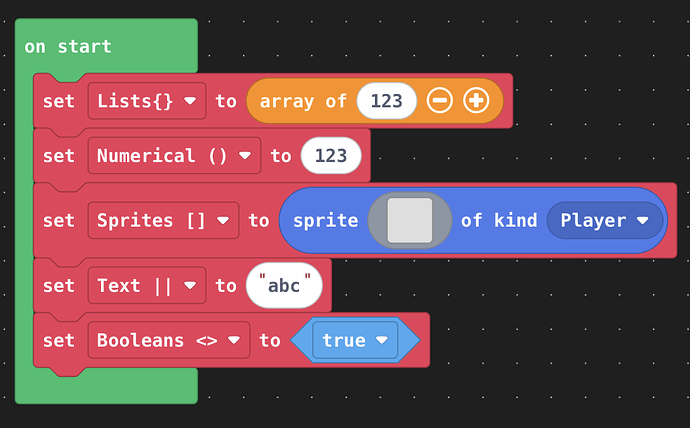Click 'to' label of the Booleans <> block
Image resolution: width=690 pixels, height=428 pixels.
pos(270,340)
